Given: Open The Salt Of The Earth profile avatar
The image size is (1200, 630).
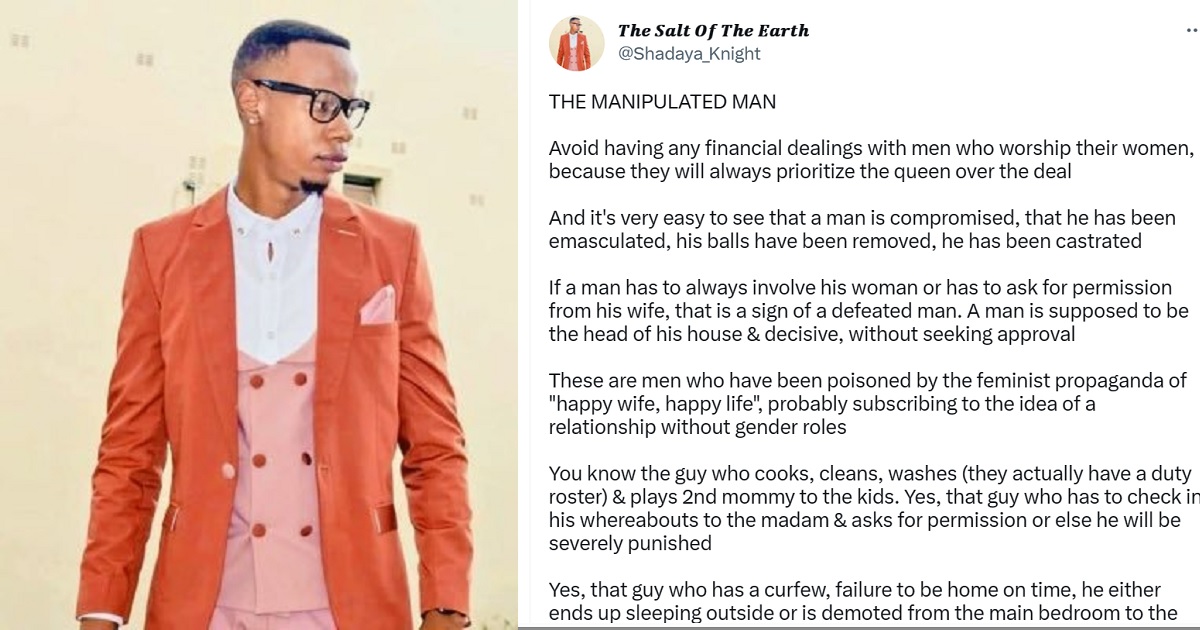Looking at the screenshot, I should point(577,43).
